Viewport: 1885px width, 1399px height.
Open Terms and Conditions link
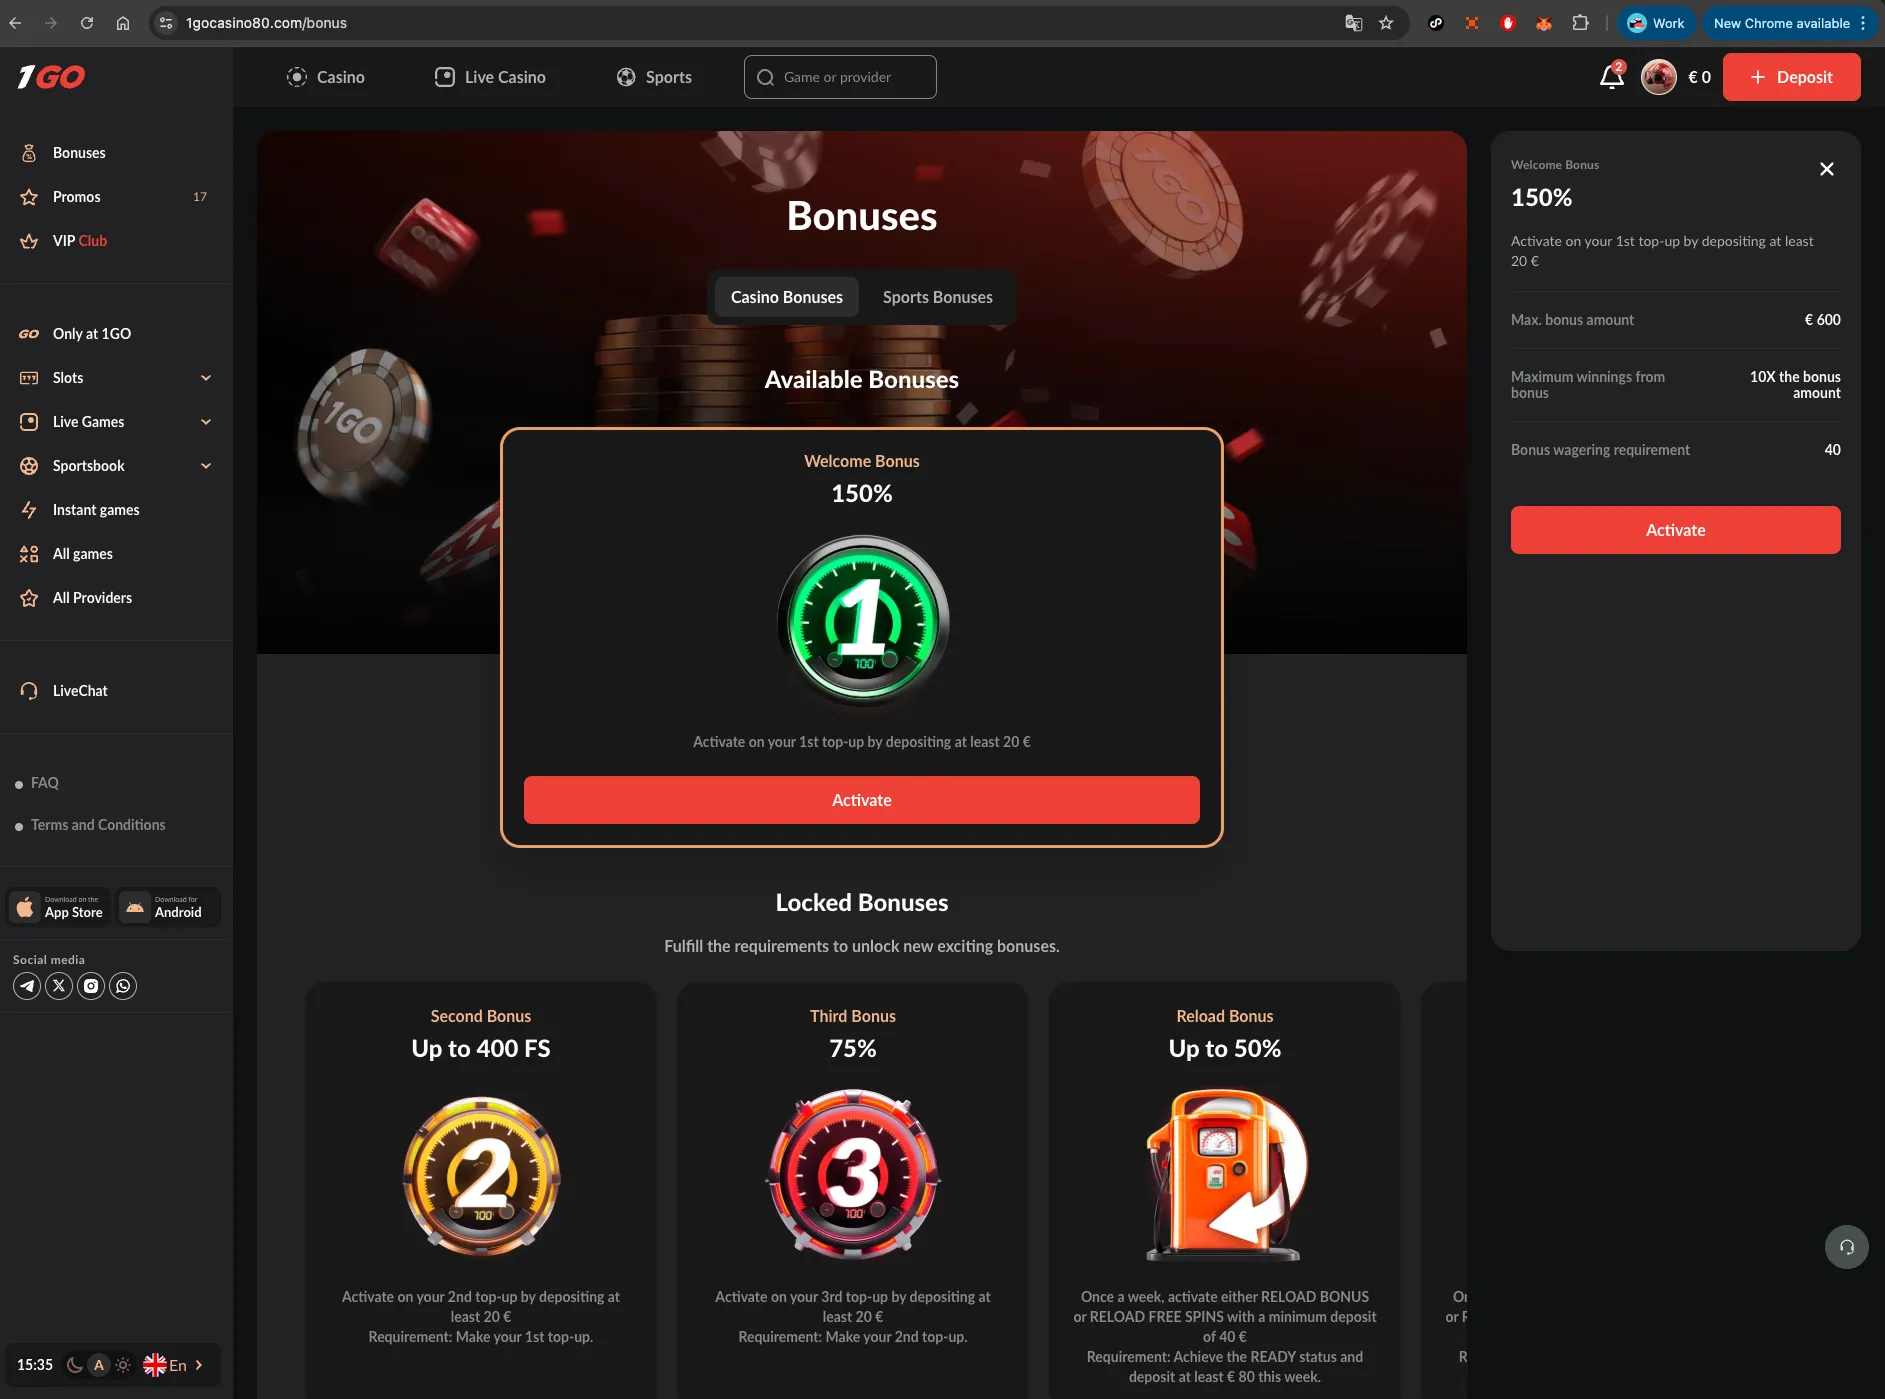(98, 825)
